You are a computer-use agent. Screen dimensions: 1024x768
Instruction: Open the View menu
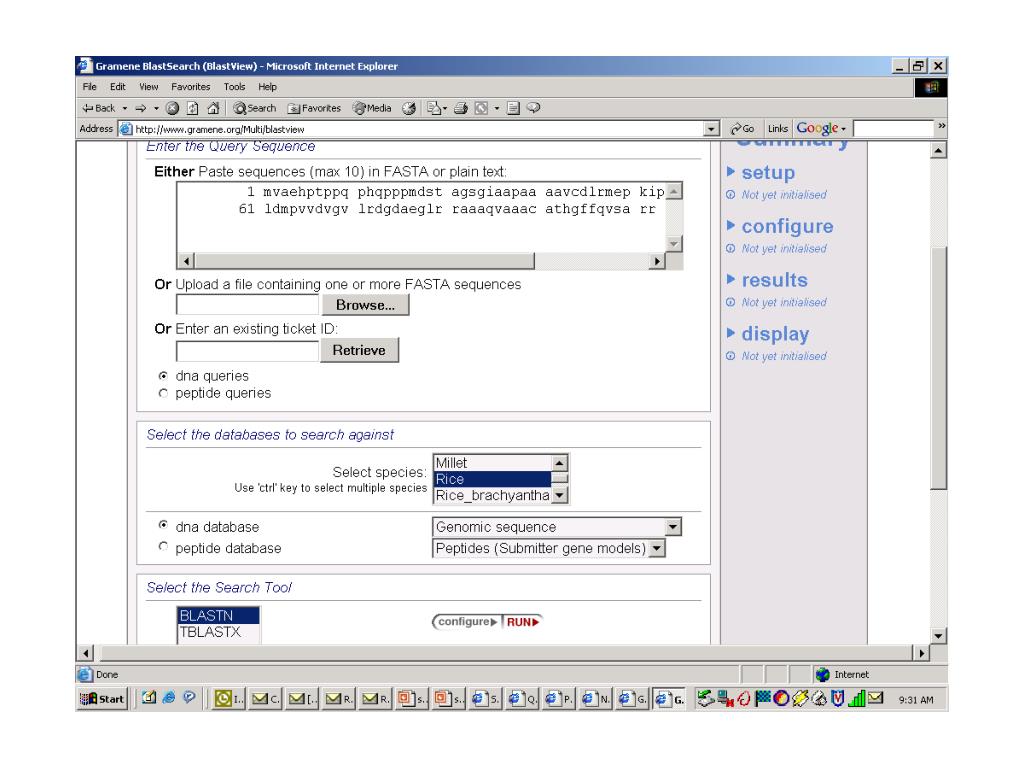148,87
